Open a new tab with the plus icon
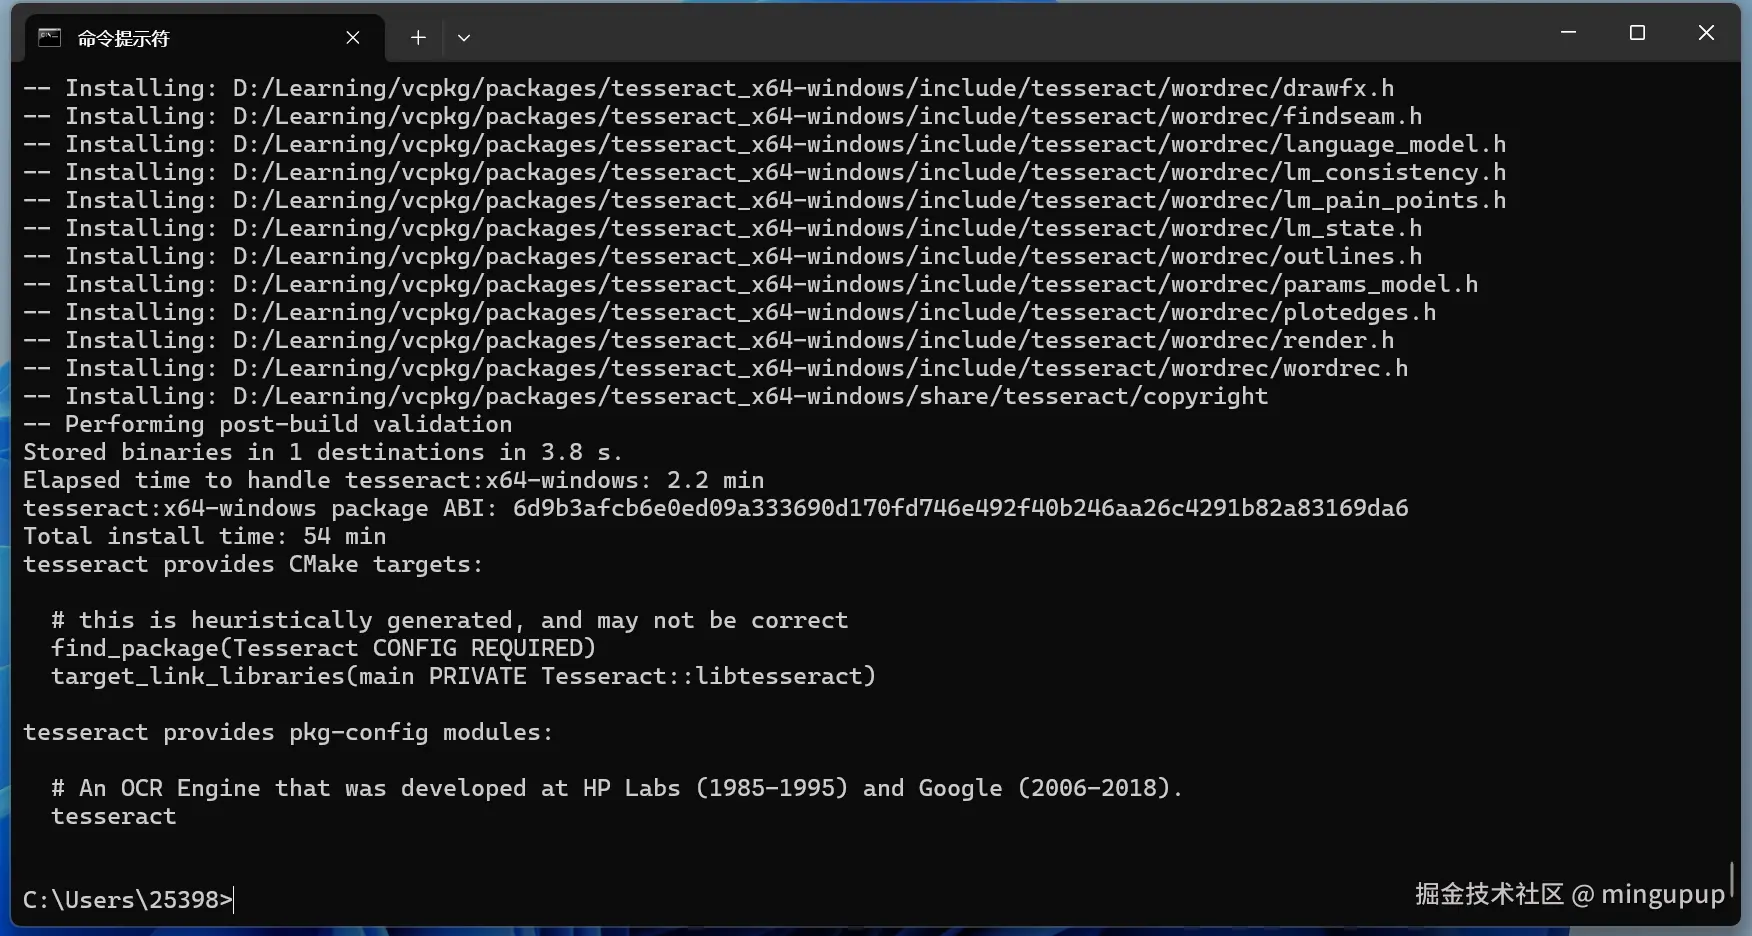The image size is (1752, 936). click(418, 38)
